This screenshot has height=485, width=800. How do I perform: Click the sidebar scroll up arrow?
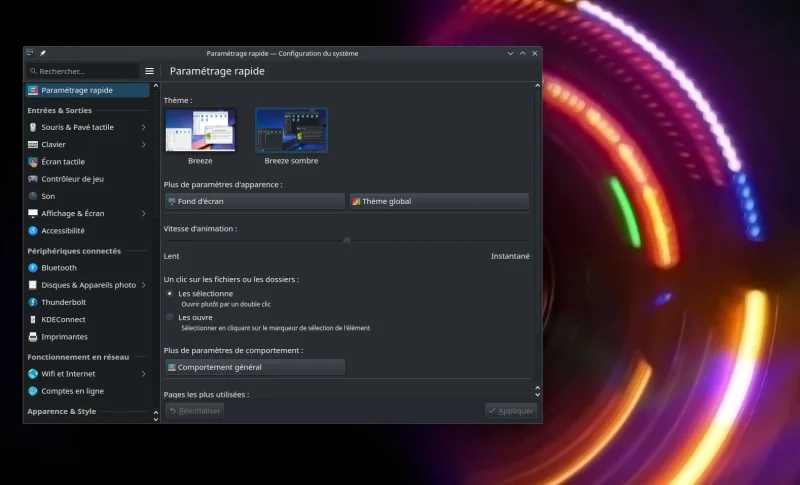pos(156,86)
